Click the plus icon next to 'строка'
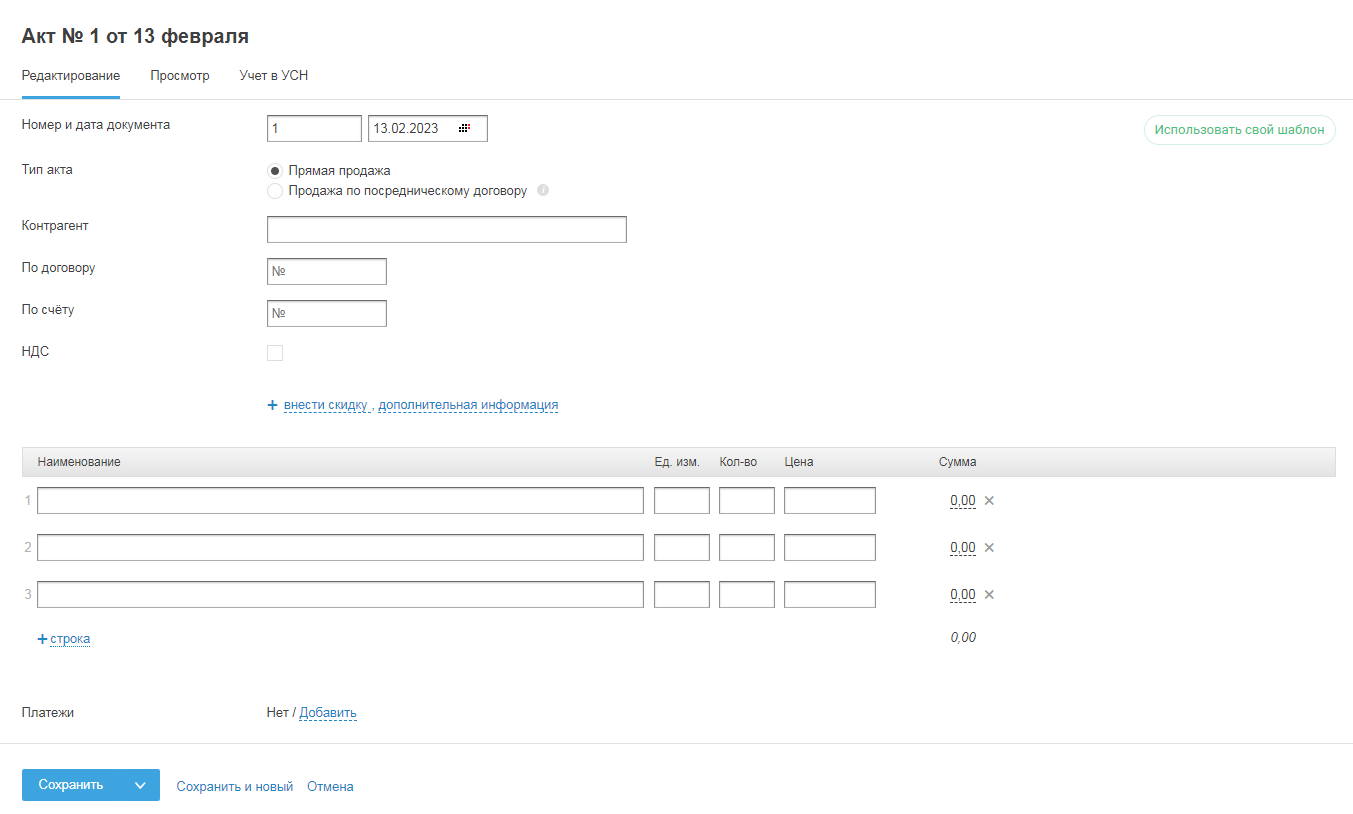 (x=42, y=639)
